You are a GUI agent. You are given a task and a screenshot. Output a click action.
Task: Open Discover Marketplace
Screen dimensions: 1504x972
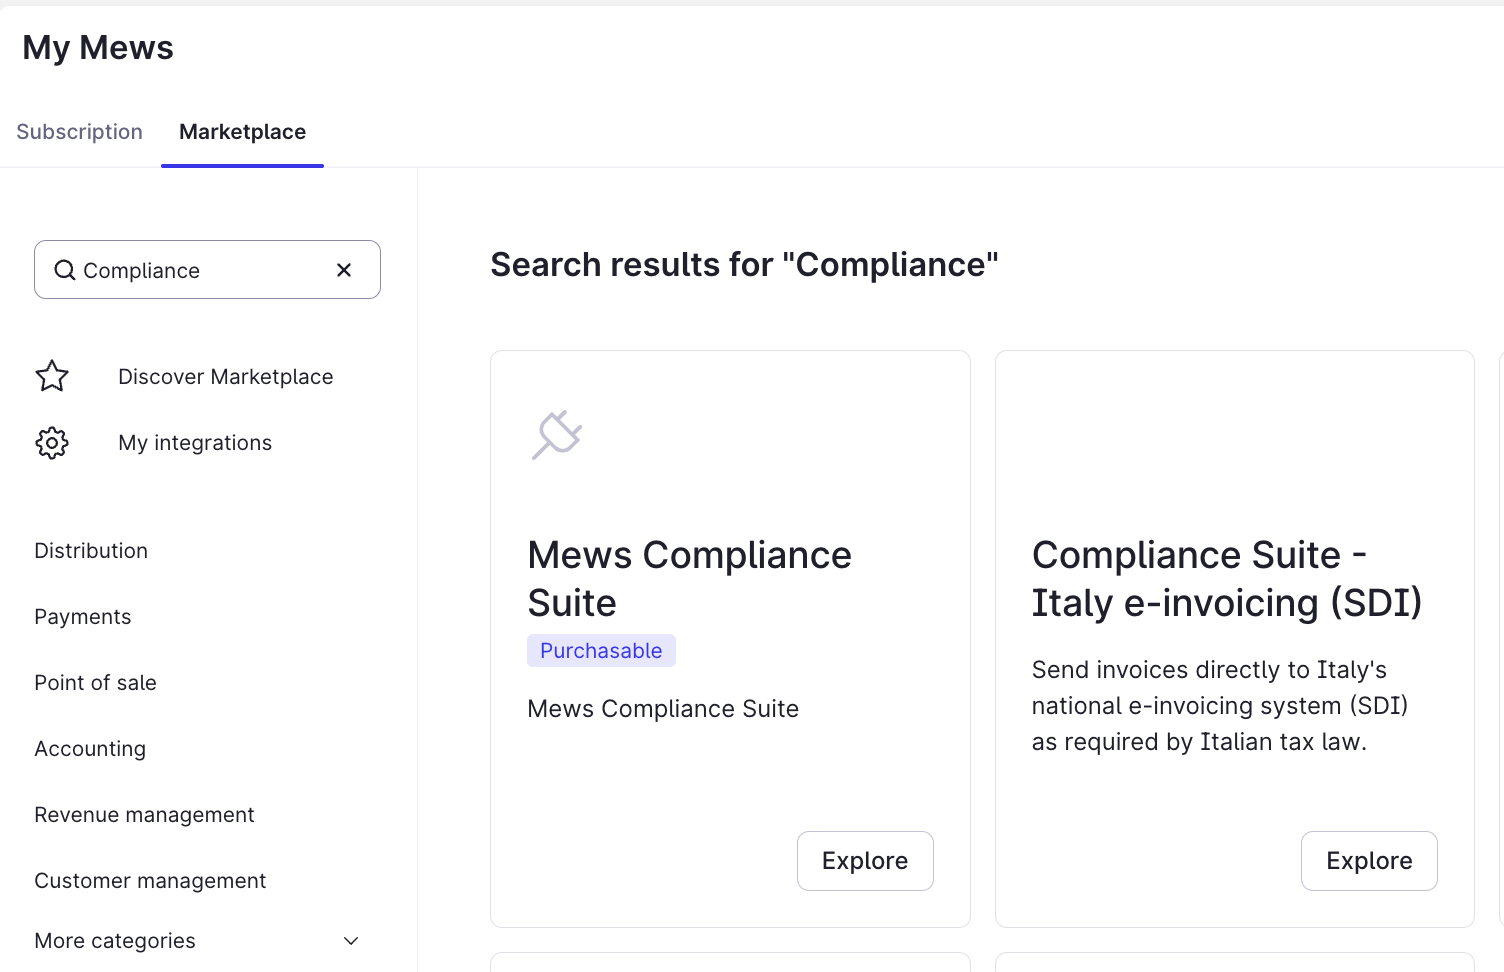click(225, 377)
